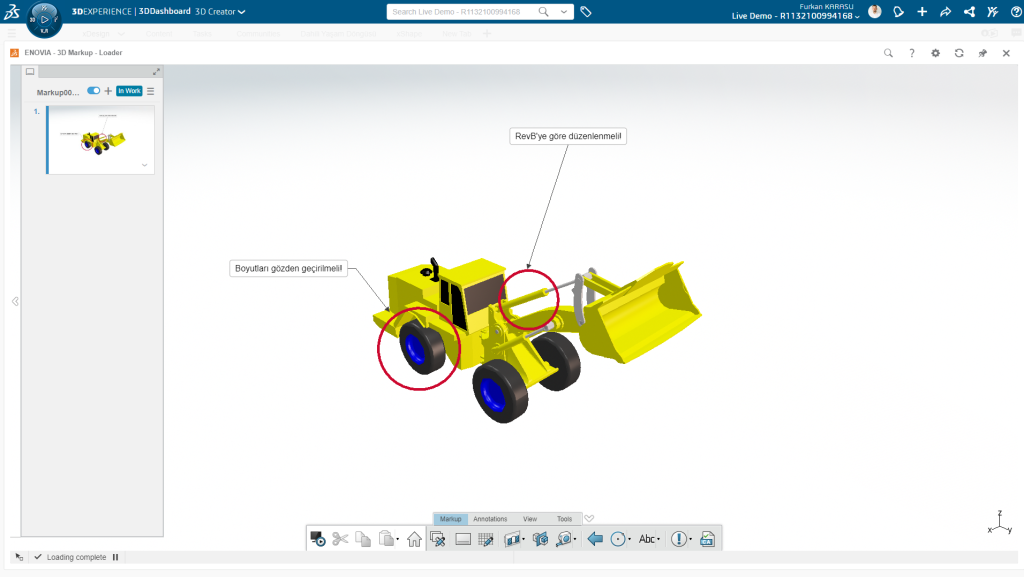The image size is (1024, 577).
Task: Expand chevron on markup slide thumbnail
Action: point(144,164)
